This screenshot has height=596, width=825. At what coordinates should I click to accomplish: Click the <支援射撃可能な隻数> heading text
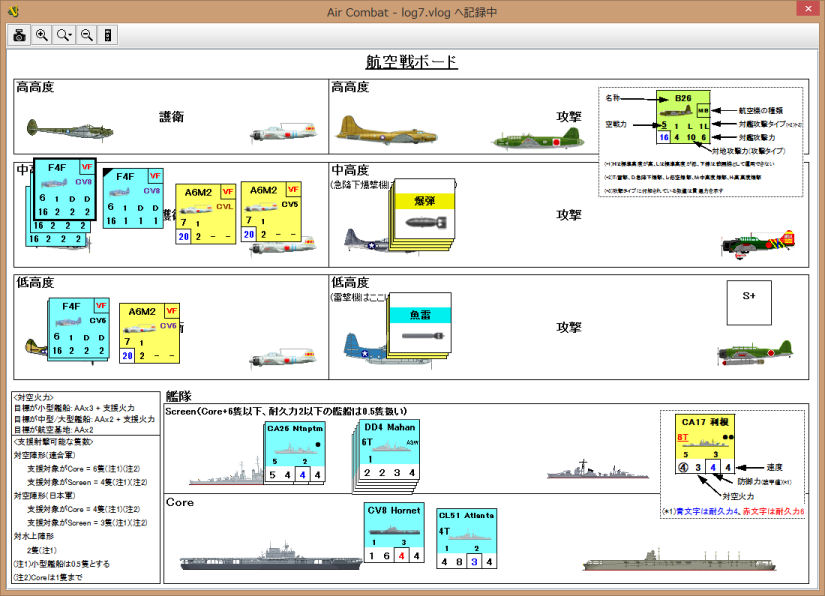point(53,441)
